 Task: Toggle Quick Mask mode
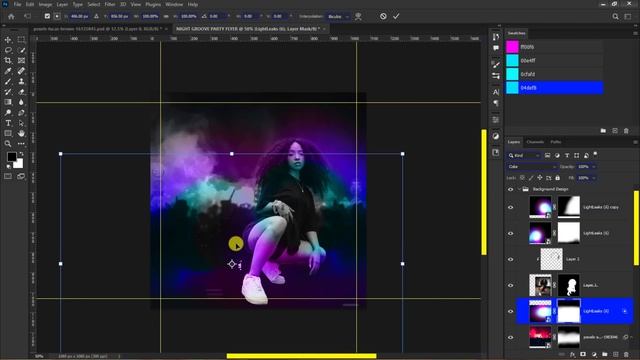[8, 176]
